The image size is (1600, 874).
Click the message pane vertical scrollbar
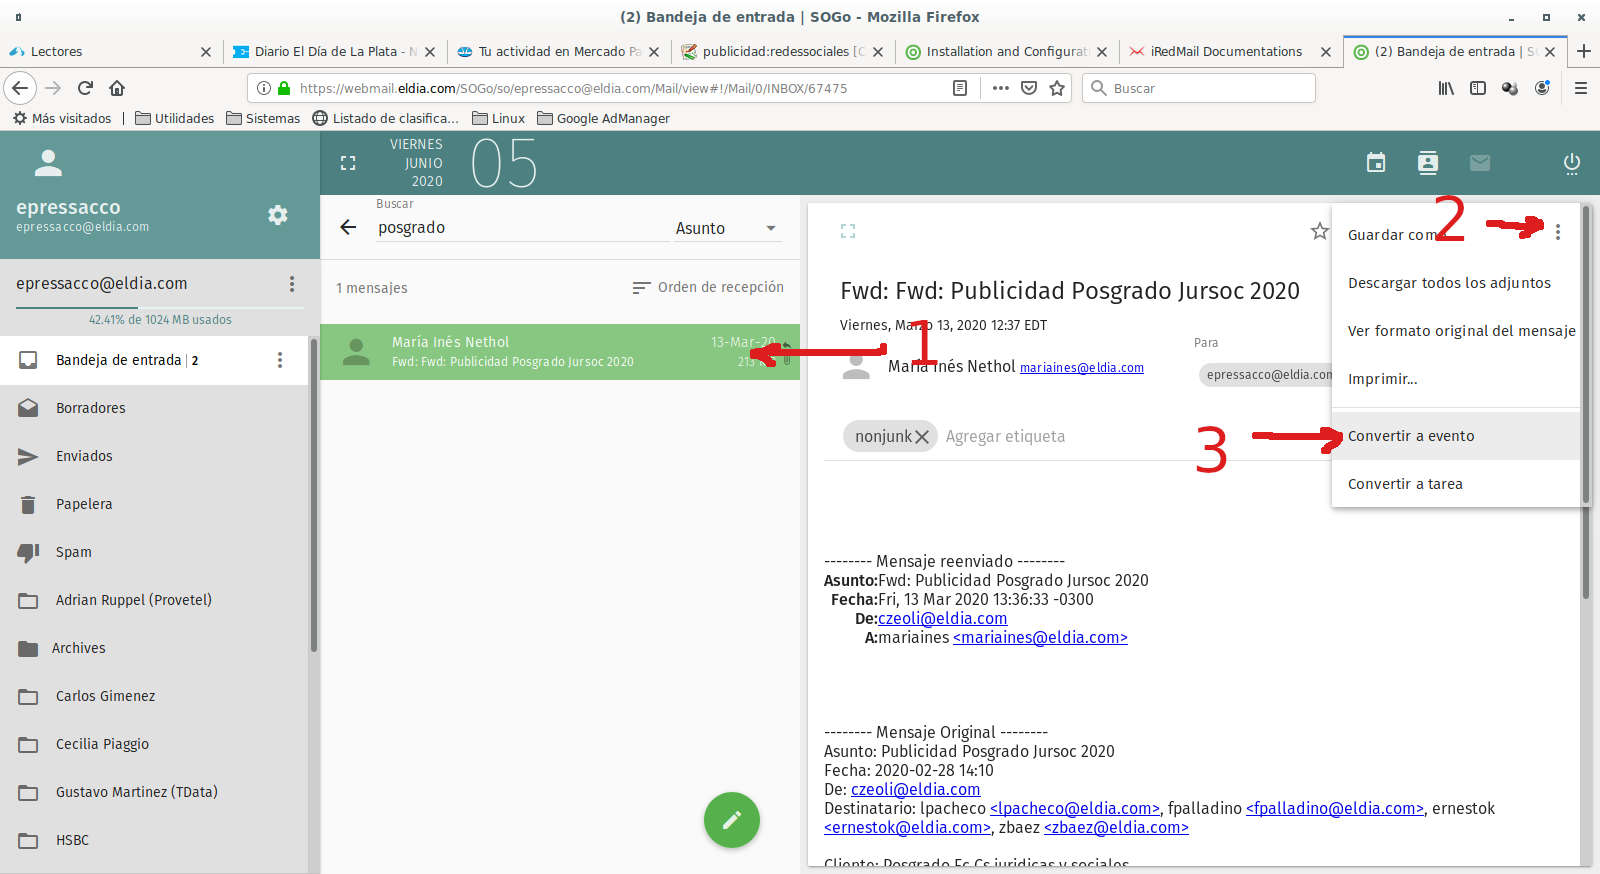(x=1586, y=400)
